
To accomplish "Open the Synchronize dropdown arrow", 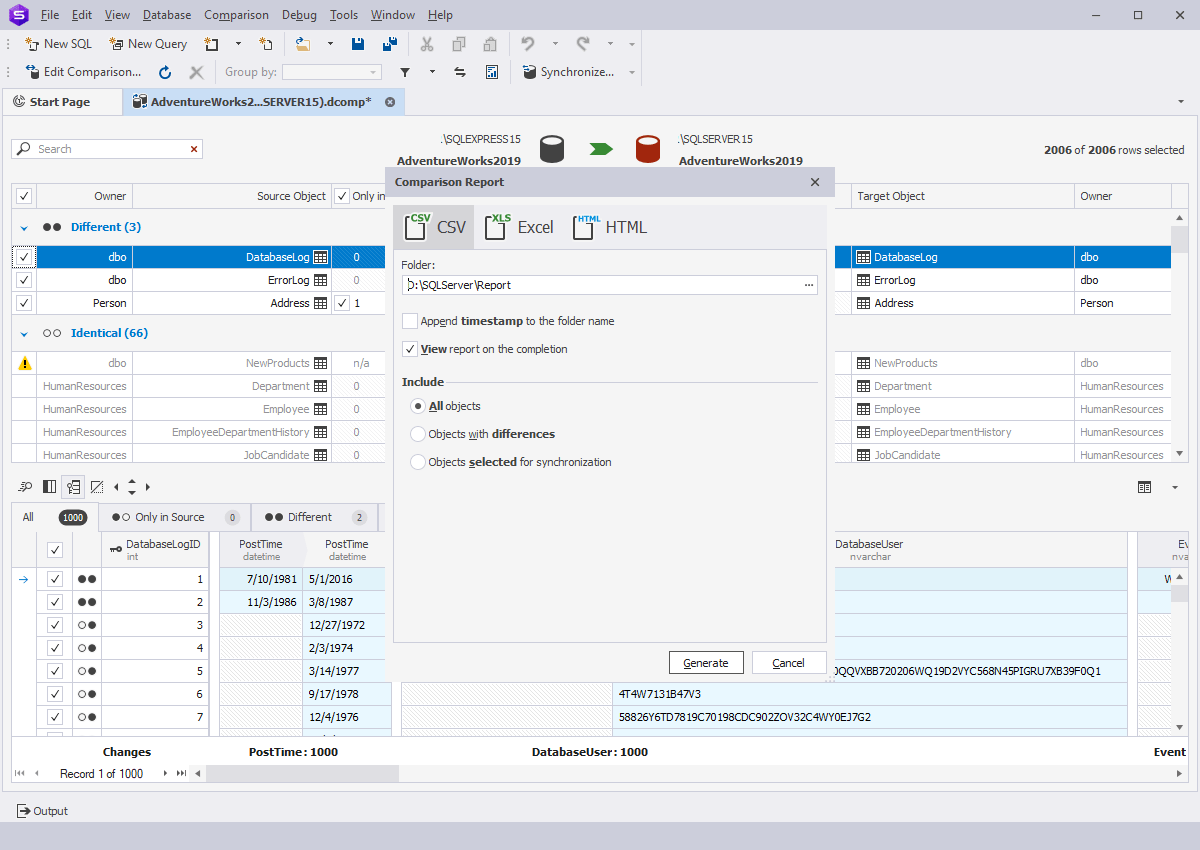I will coord(632,72).
